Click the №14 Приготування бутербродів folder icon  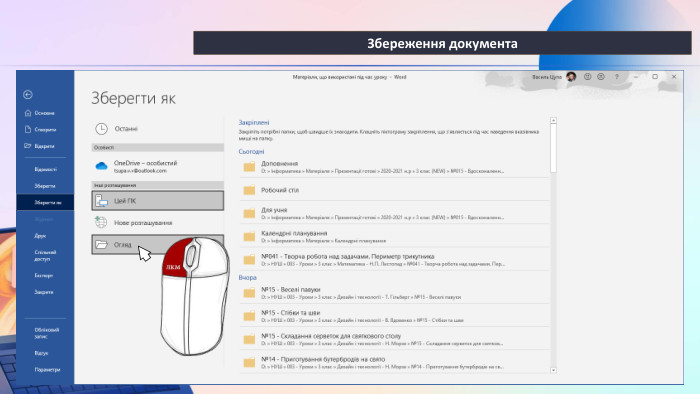(x=249, y=362)
